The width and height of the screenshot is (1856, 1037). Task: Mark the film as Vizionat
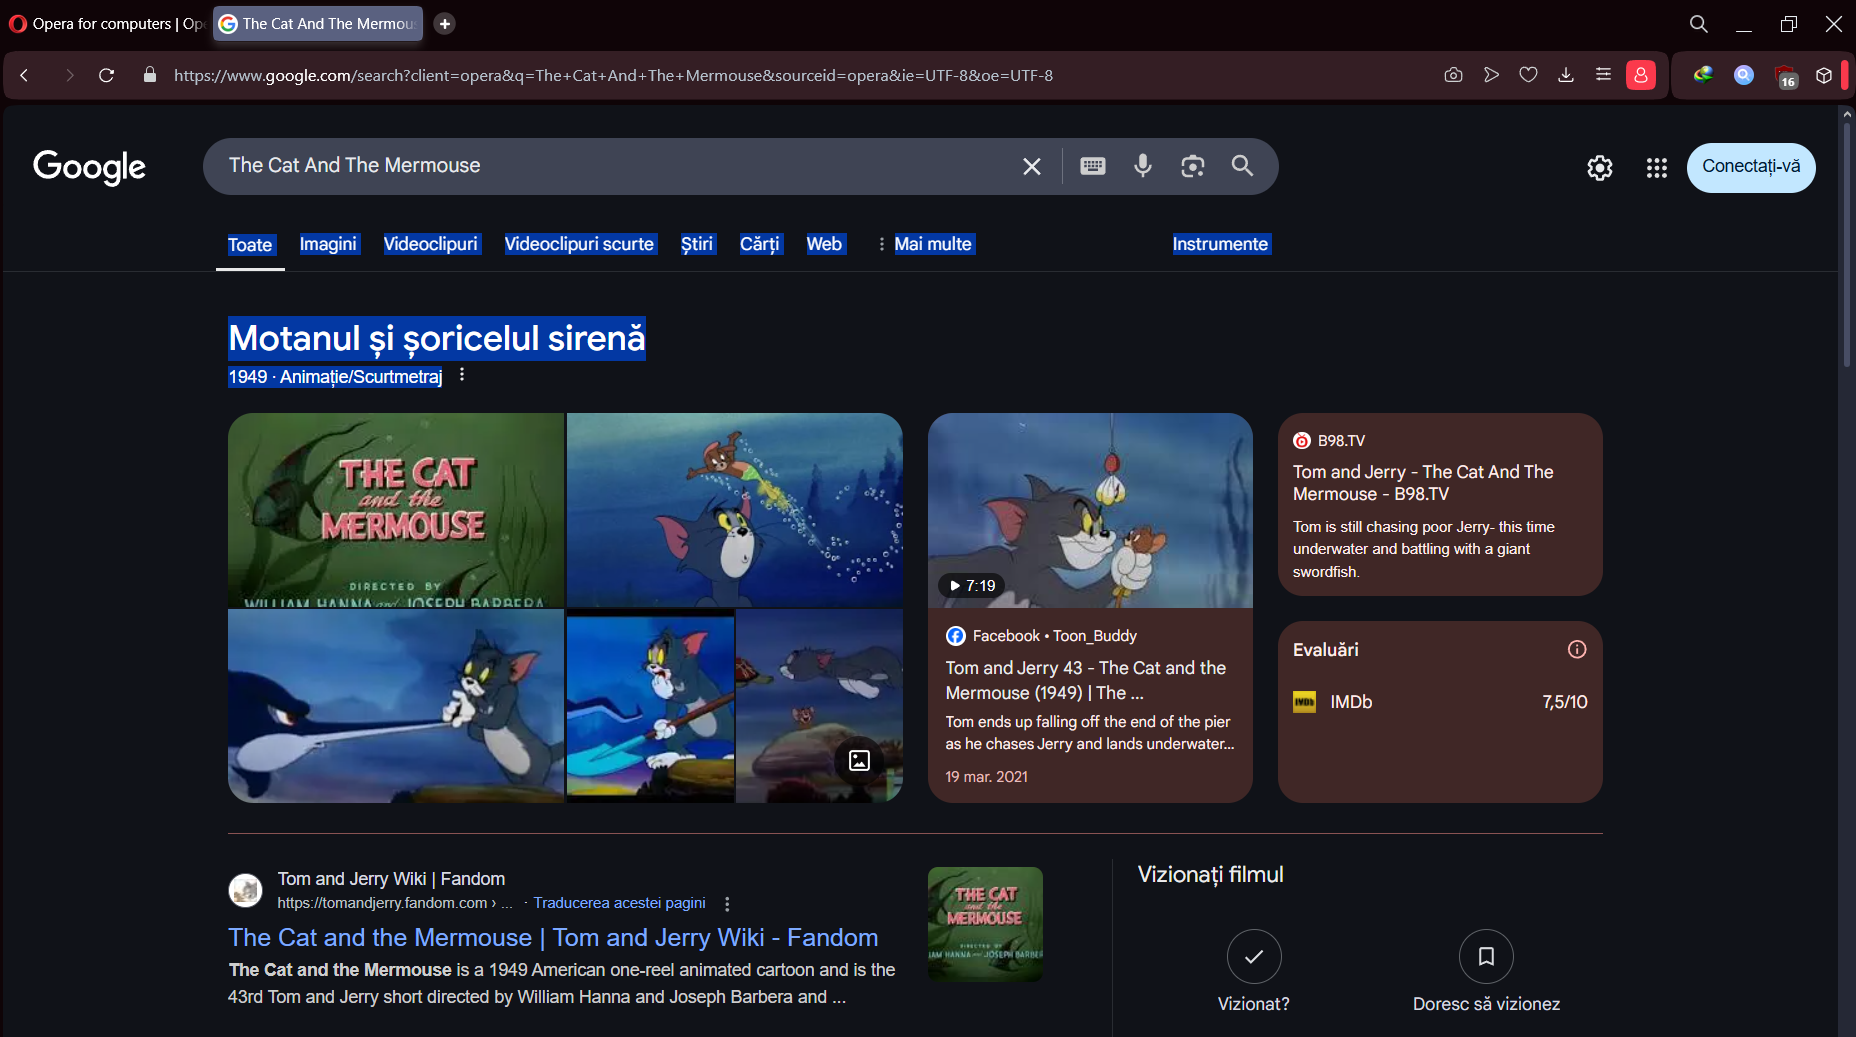coord(1253,957)
